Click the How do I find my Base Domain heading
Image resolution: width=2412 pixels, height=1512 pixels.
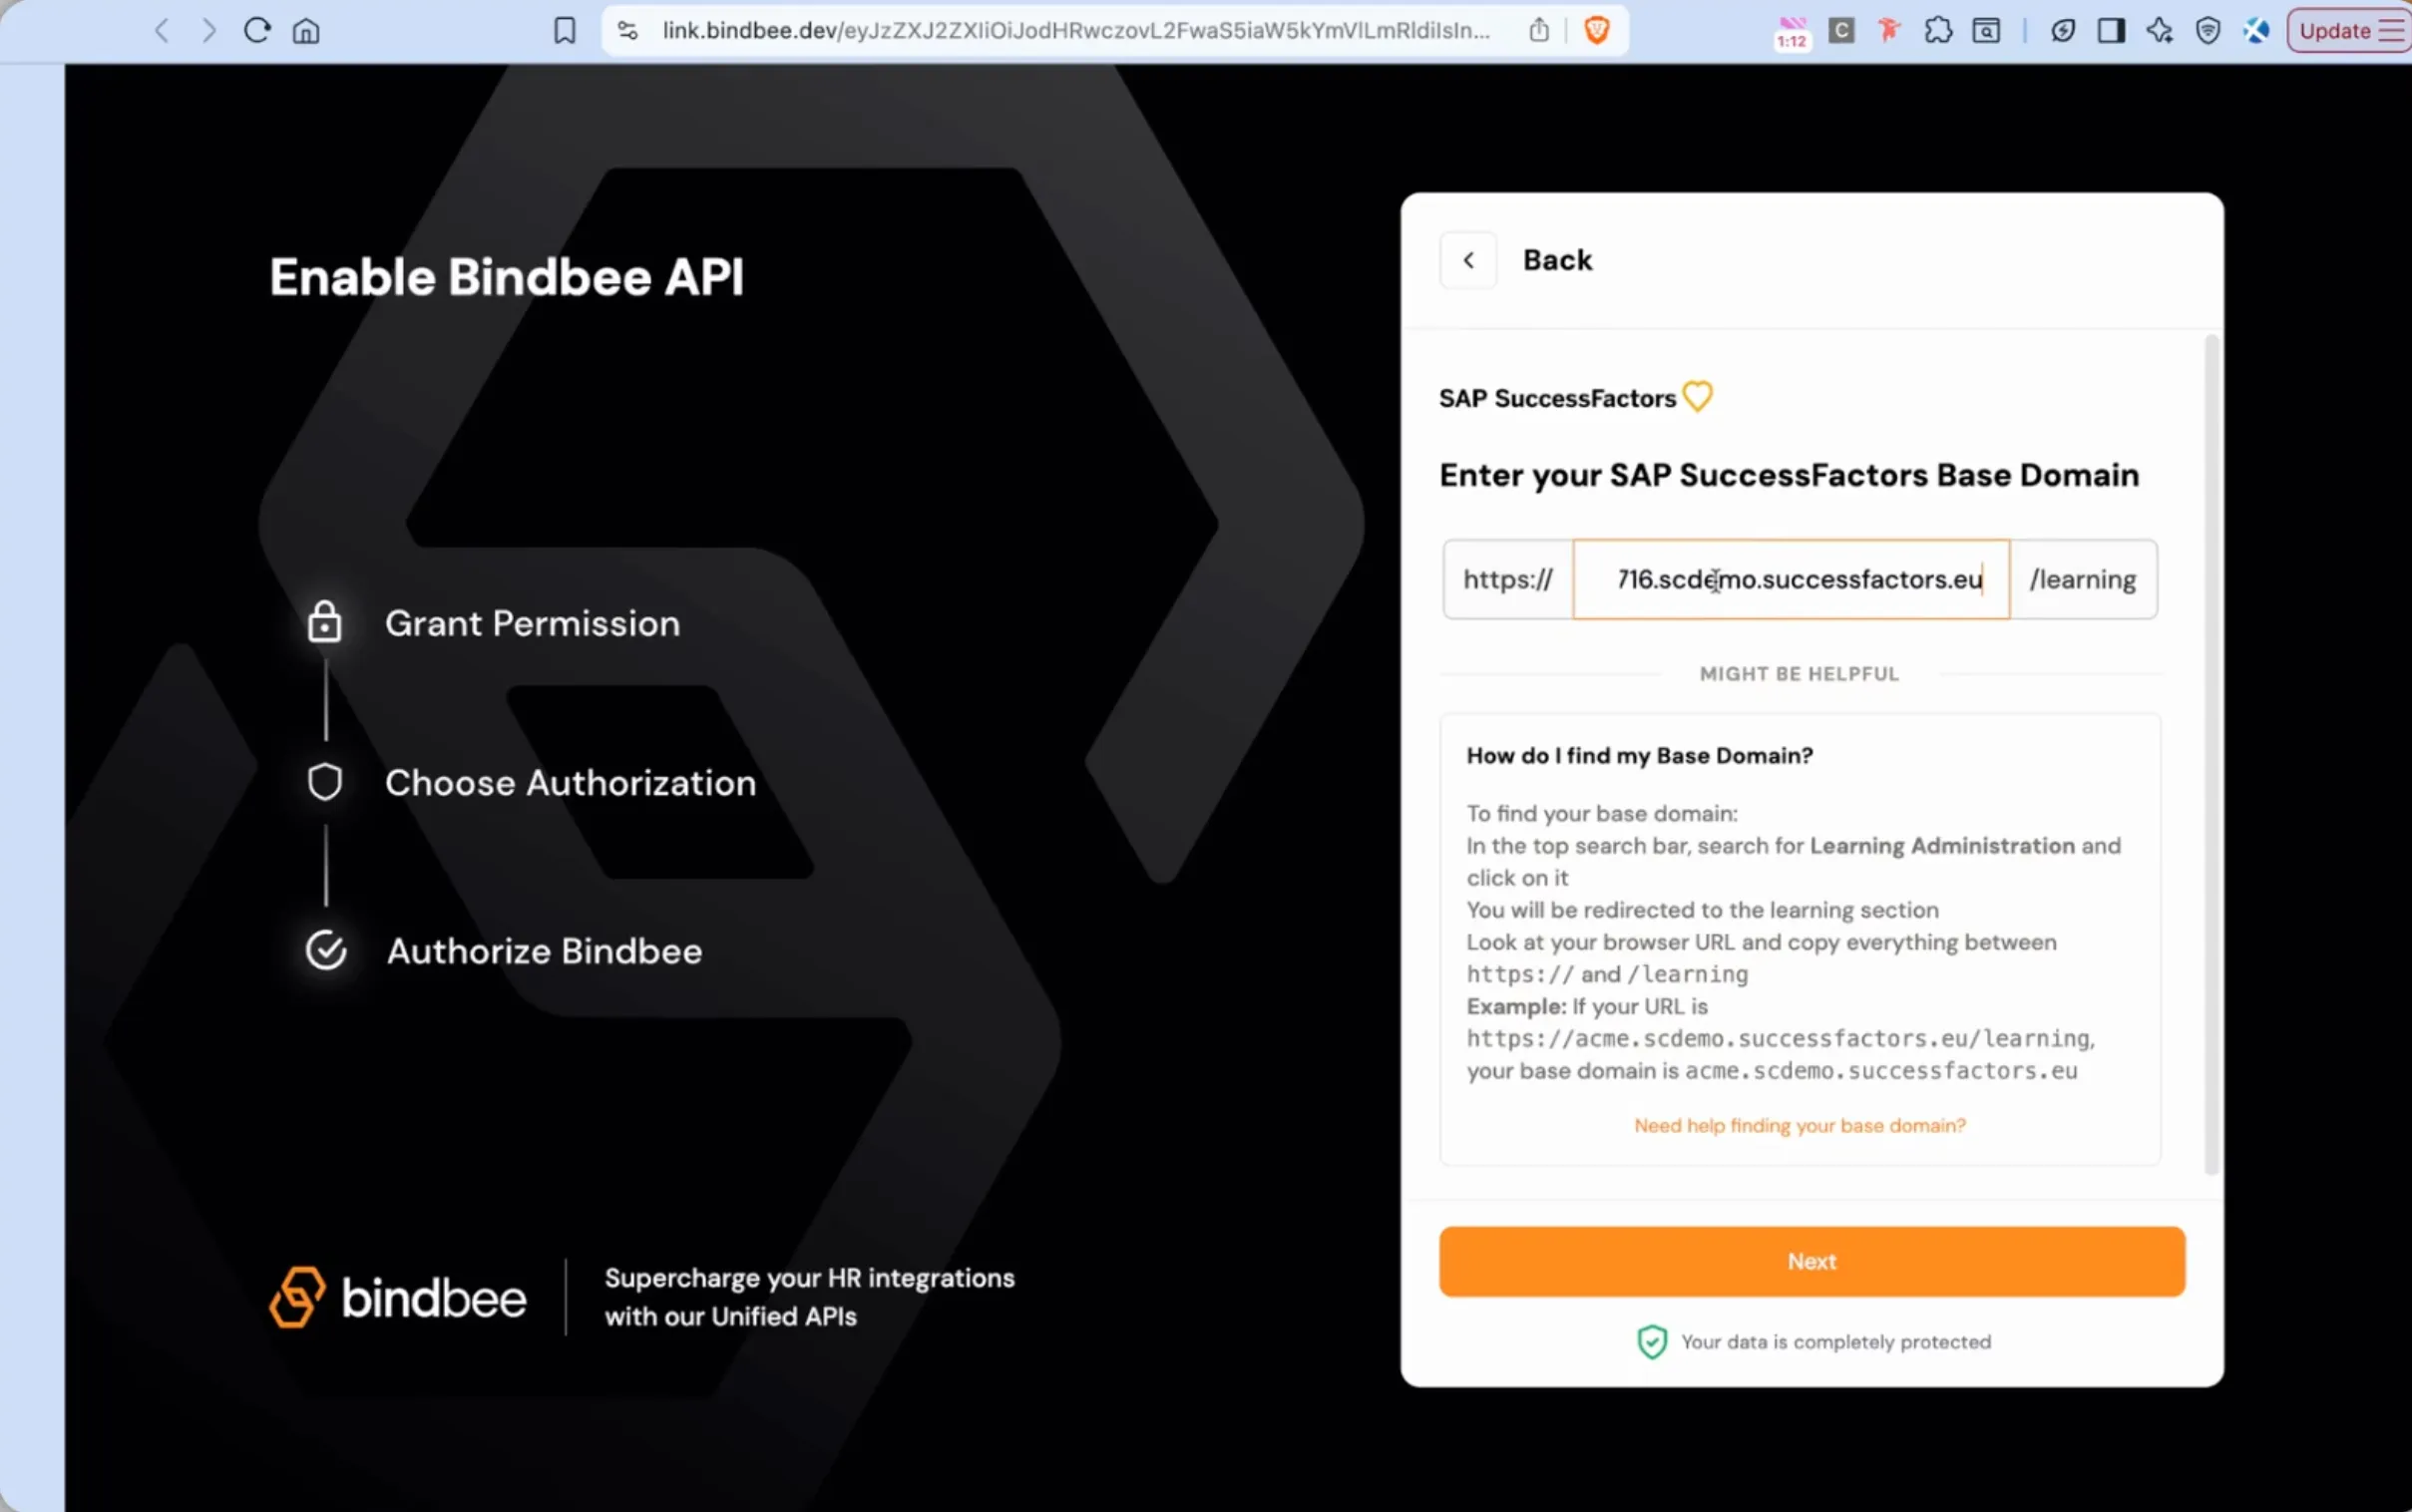tap(1639, 755)
